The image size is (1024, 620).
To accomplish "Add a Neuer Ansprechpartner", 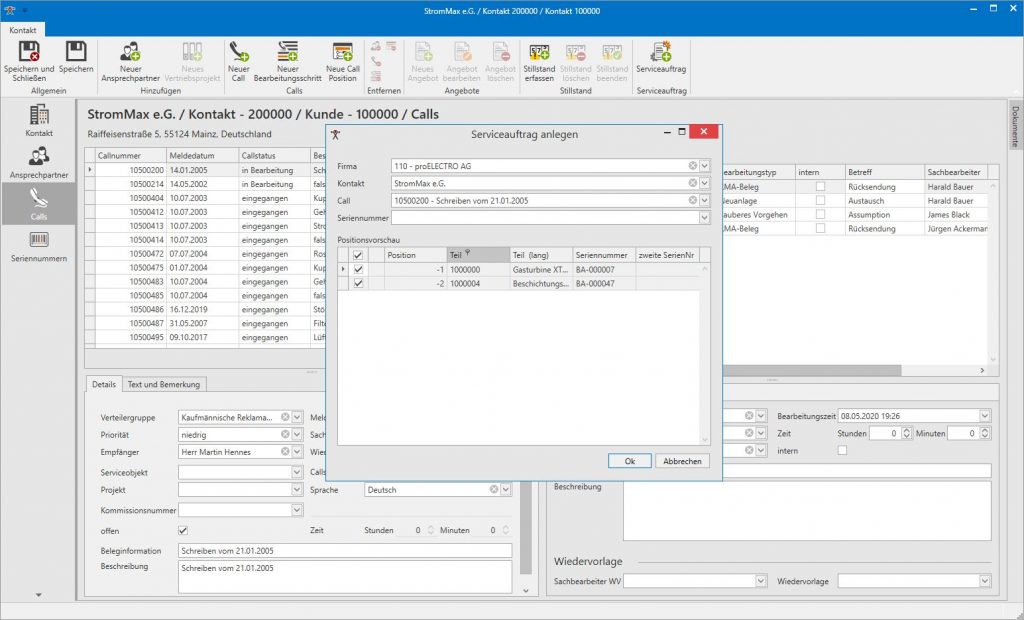I will coord(130,52).
